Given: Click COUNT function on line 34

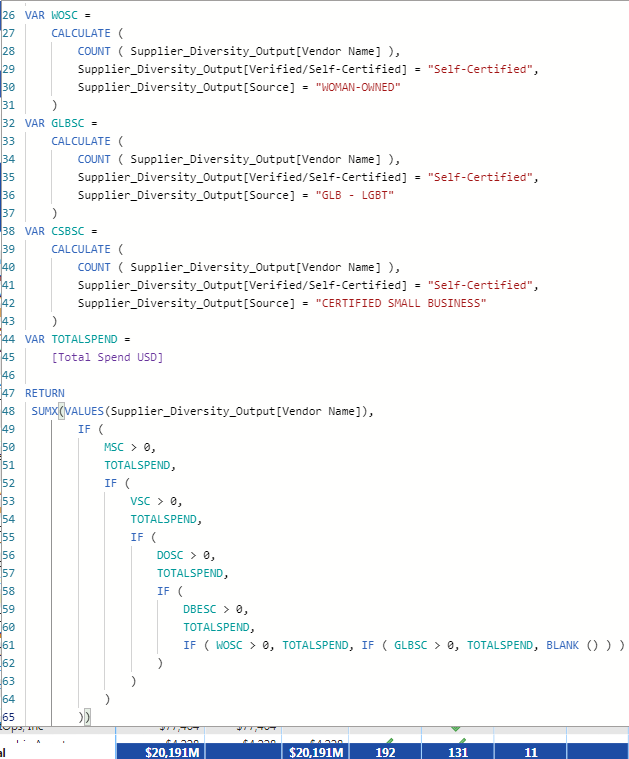Looking at the screenshot, I should coord(94,159).
